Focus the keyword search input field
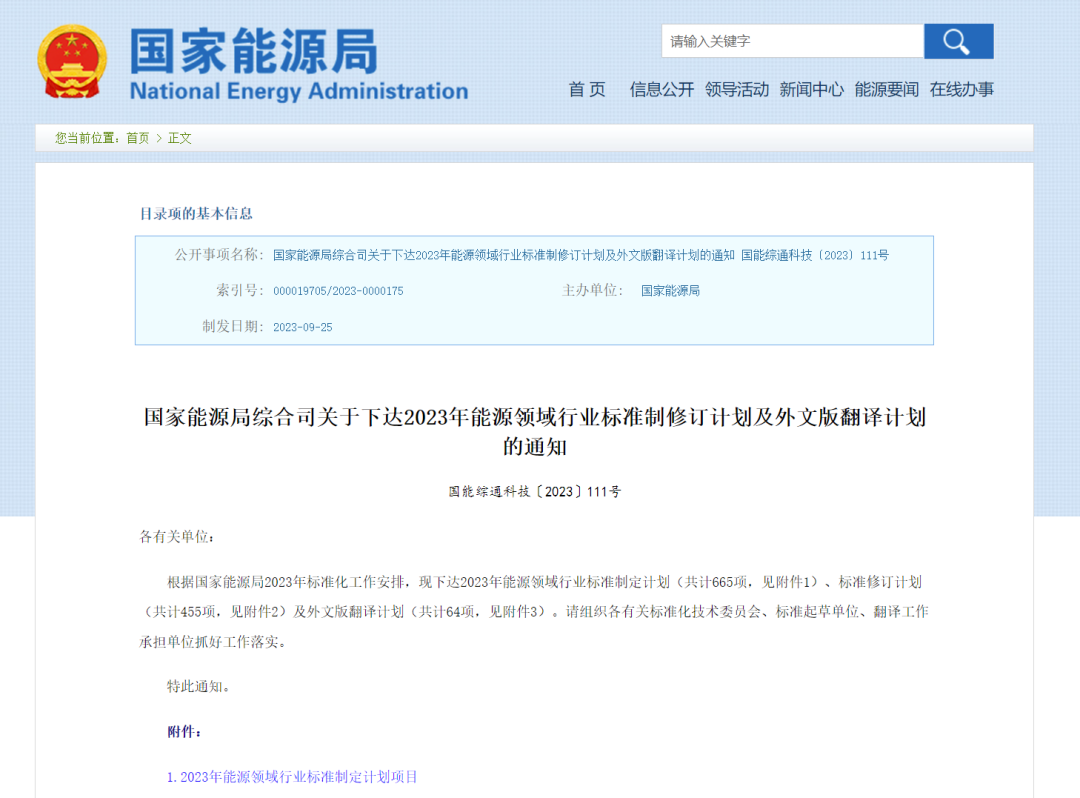Screen dimensions: 1080x798 pyautogui.click(x=793, y=41)
